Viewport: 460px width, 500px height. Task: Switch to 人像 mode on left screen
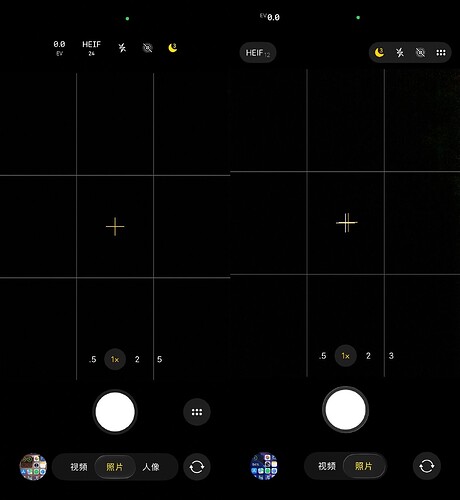point(151,467)
